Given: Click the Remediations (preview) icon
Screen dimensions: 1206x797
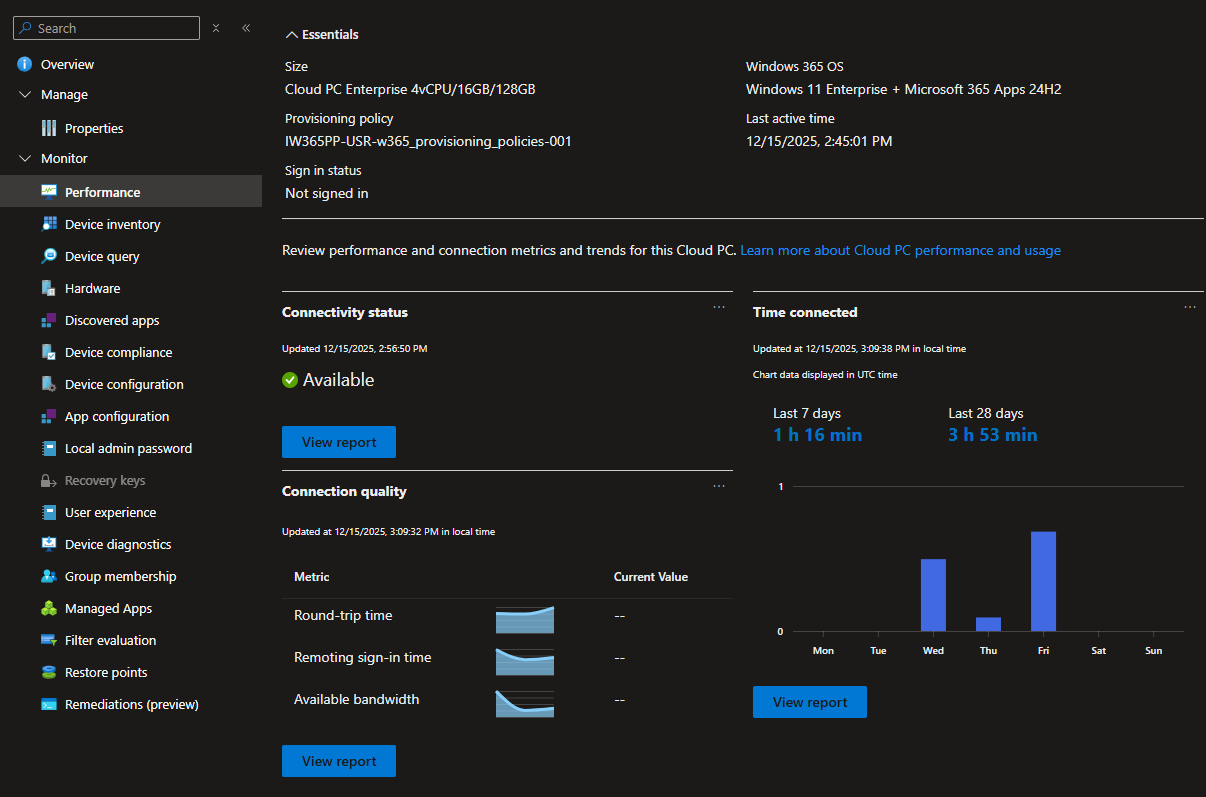Looking at the screenshot, I should pos(49,704).
